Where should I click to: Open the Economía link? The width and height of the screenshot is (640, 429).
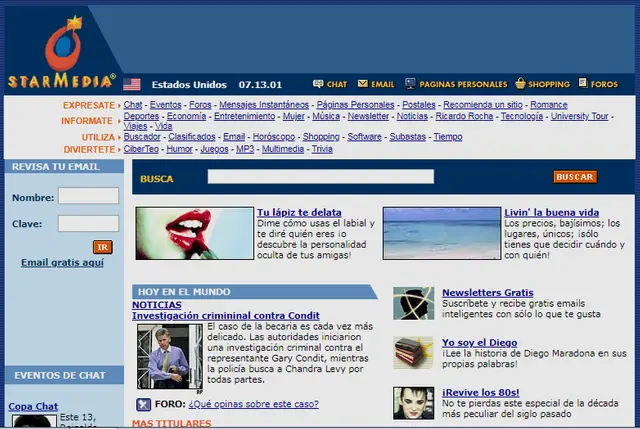click(x=187, y=116)
